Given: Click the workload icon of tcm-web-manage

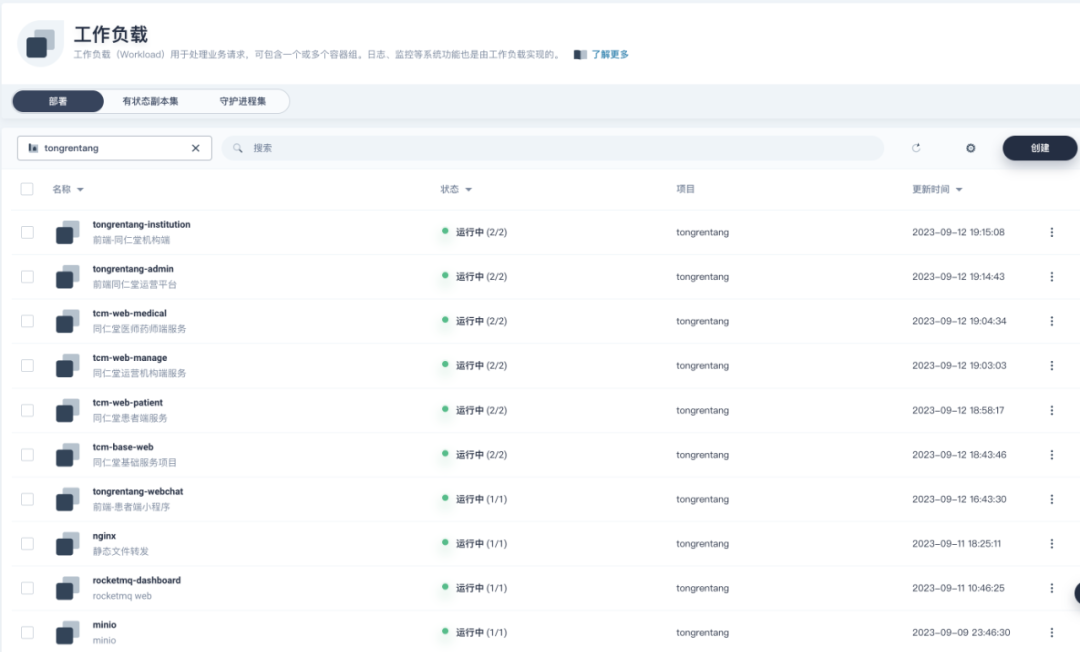Looking at the screenshot, I should [68, 366].
